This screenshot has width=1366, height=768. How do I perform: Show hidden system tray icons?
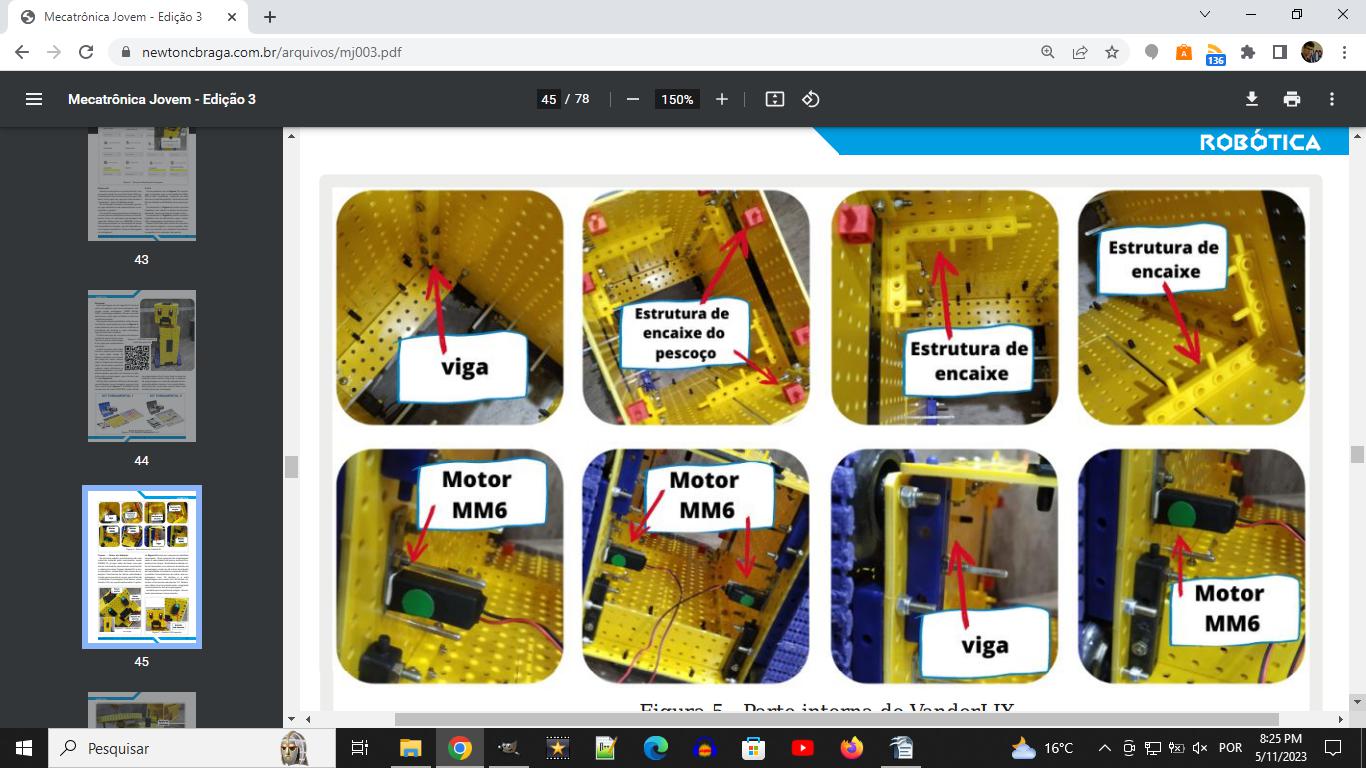(x=1105, y=748)
